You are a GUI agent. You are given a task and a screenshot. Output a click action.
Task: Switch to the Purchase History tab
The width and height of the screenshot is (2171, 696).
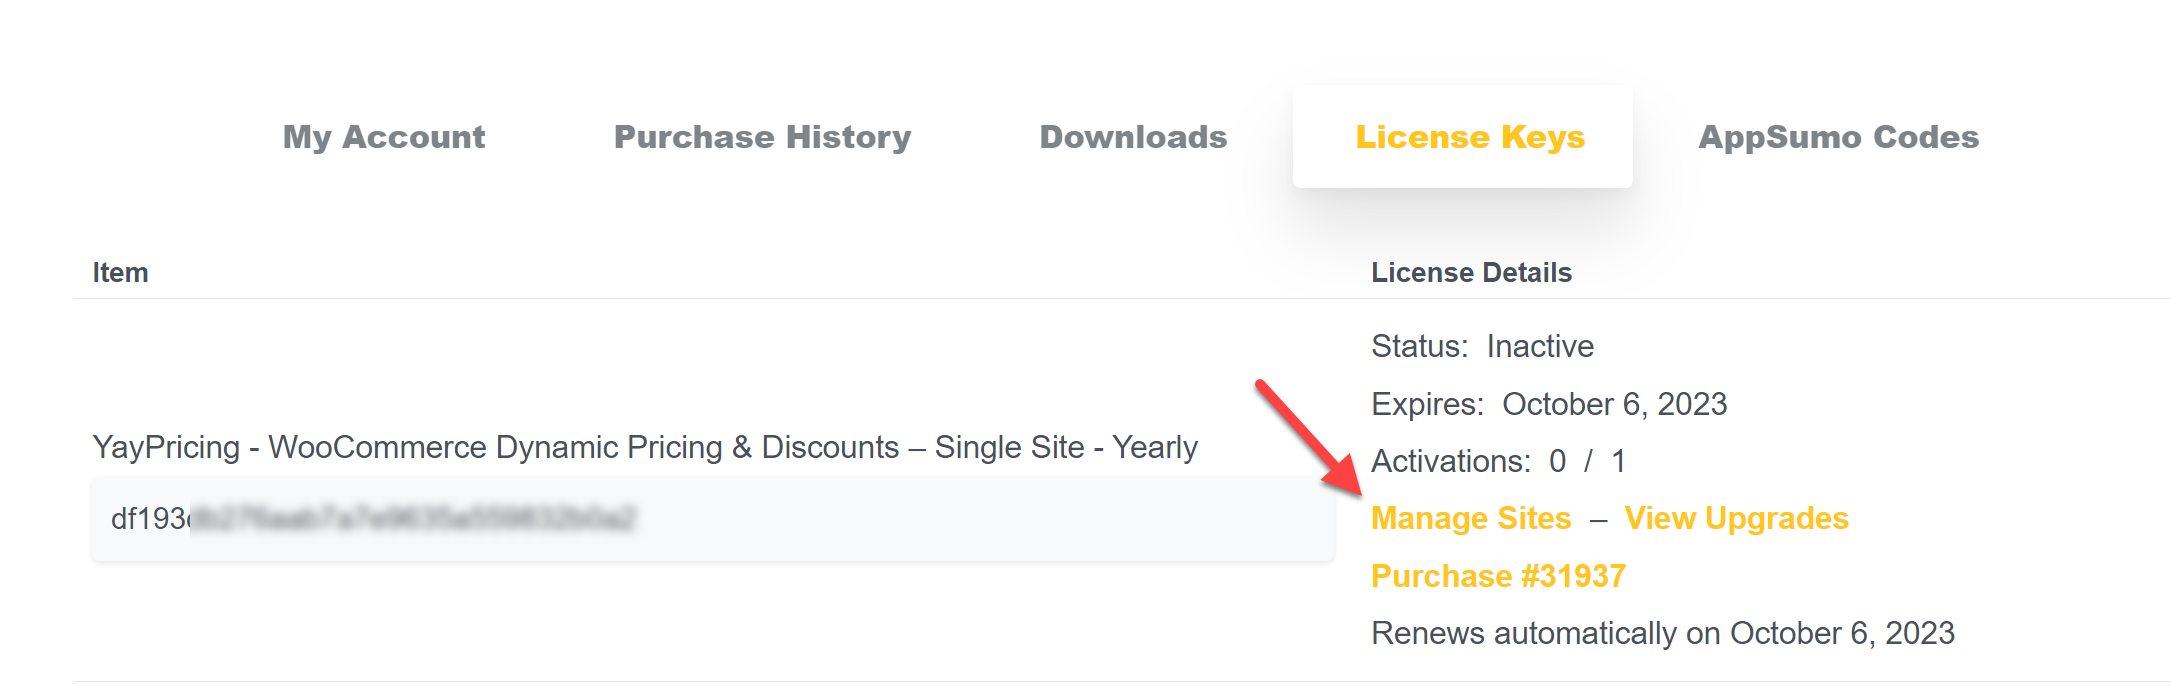point(762,137)
